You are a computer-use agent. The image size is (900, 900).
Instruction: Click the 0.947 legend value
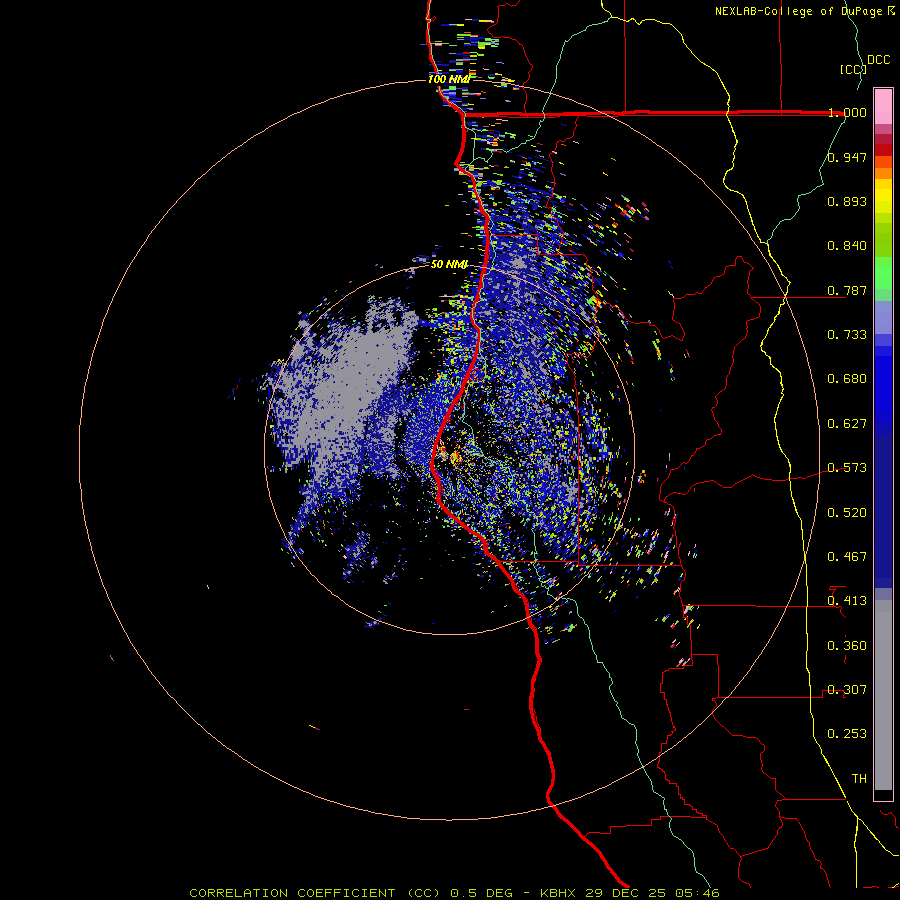click(x=847, y=157)
